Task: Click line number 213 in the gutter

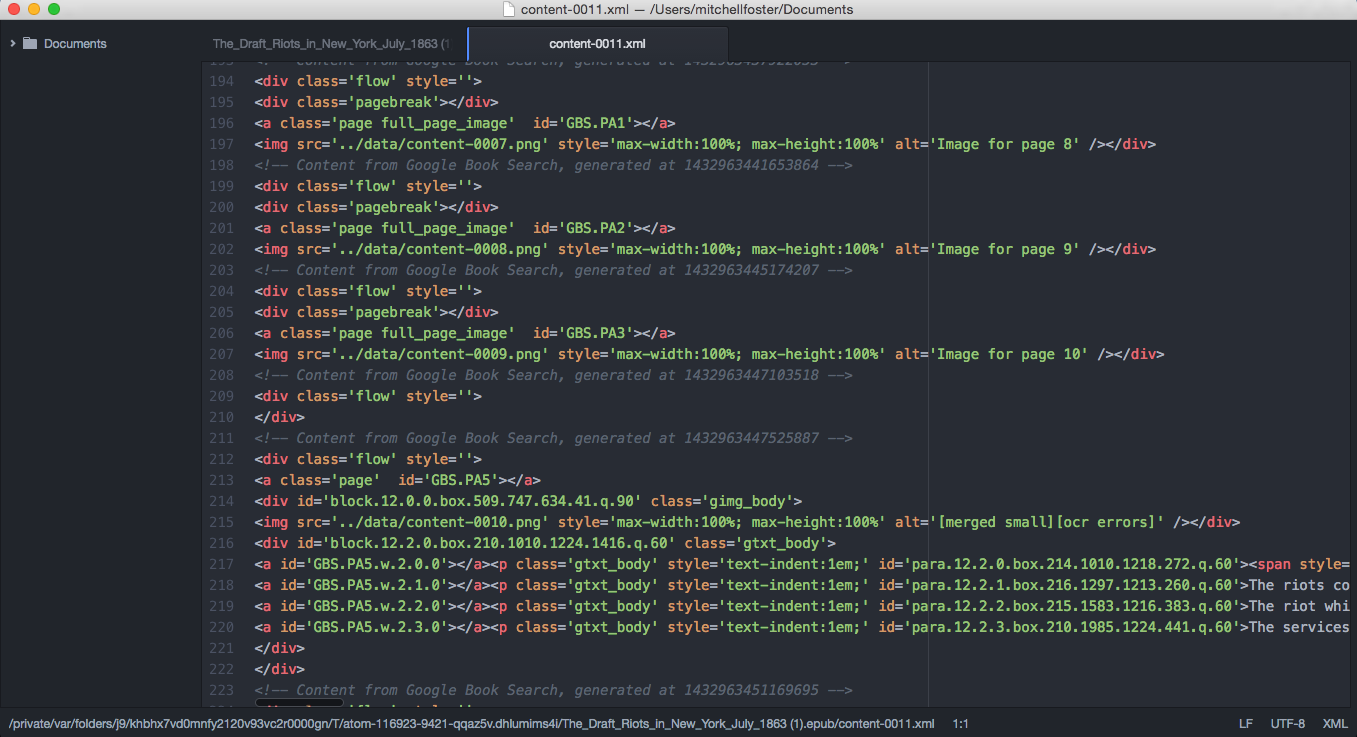Action: point(222,480)
